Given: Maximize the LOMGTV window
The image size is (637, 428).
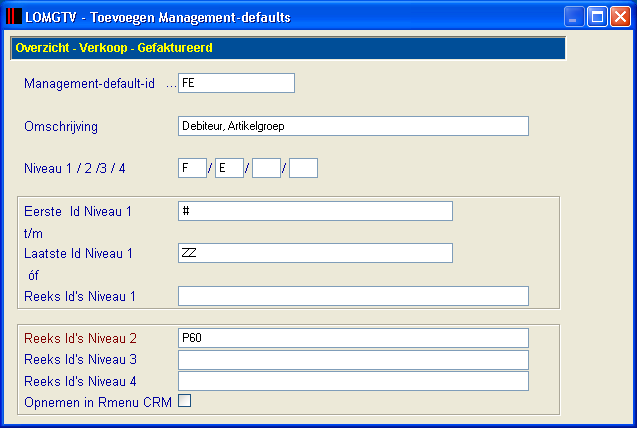Looking at the screenshot, I should pyautogui.click(x=597, y=17).
